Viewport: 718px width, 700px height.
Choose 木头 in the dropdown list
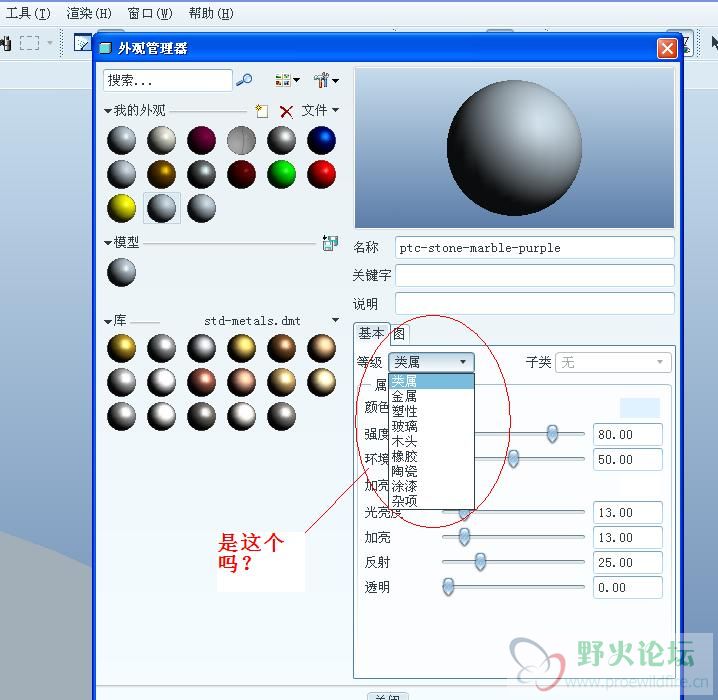pos(431,441)
